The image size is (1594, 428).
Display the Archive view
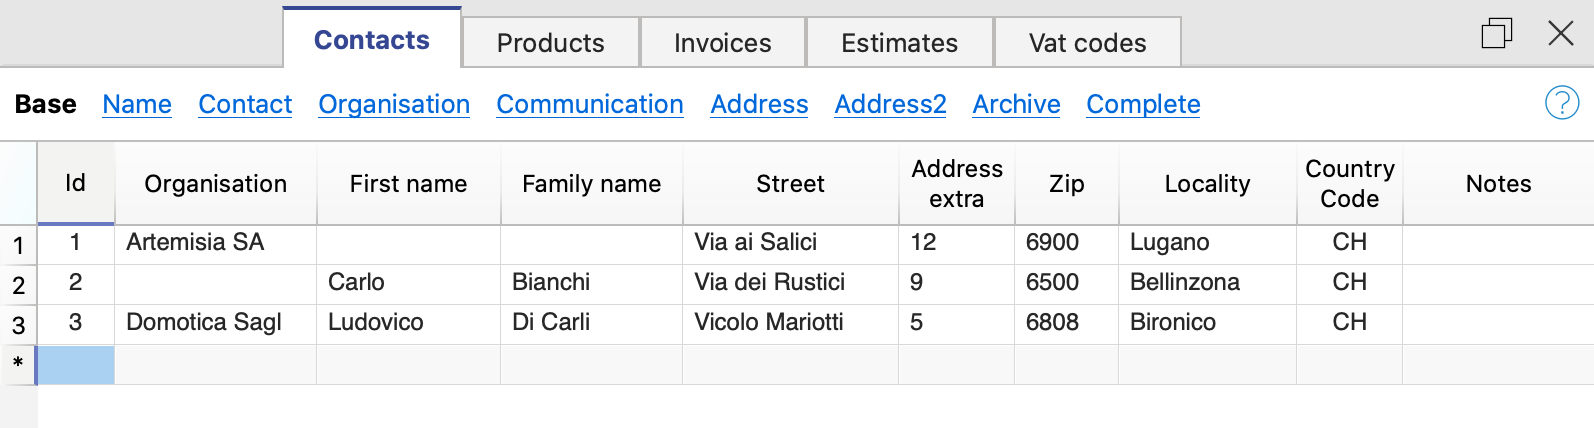(1016, 104)
